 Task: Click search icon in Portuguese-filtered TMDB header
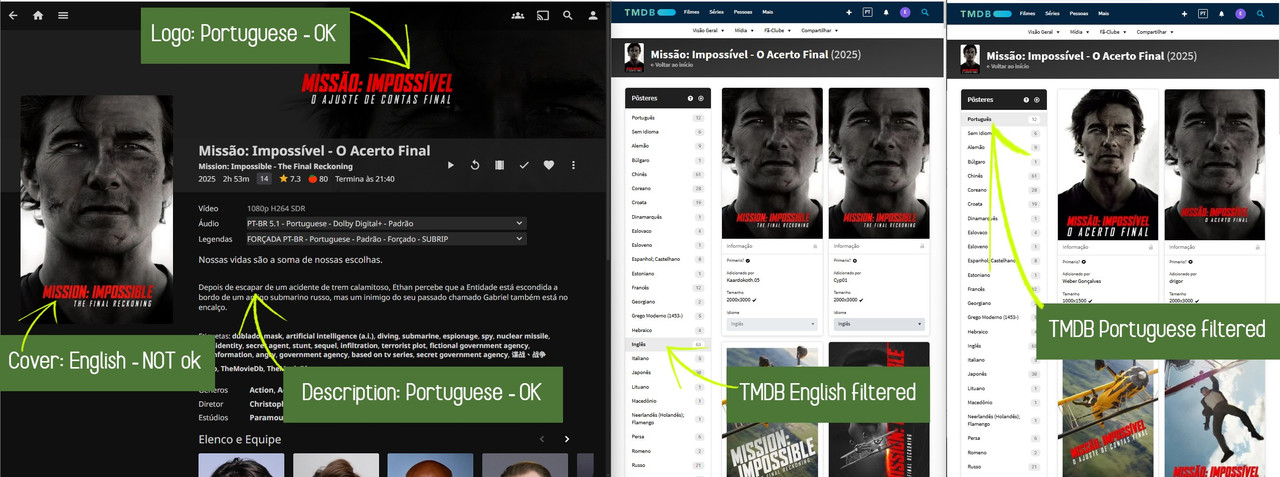[x=1261, y=13]
